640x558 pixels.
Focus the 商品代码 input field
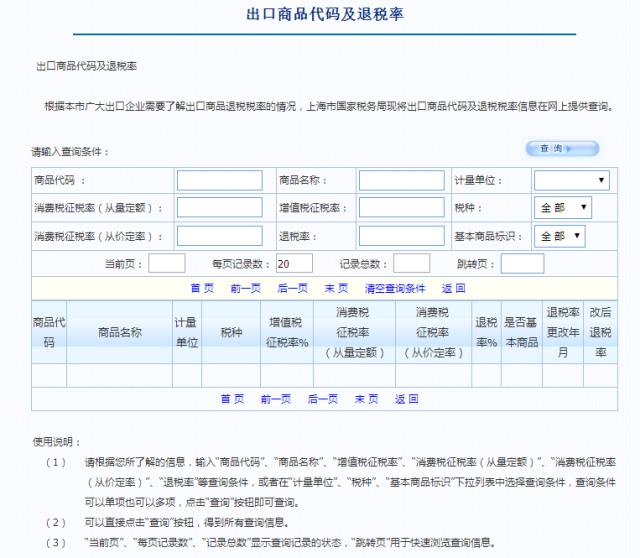[219, 180]
